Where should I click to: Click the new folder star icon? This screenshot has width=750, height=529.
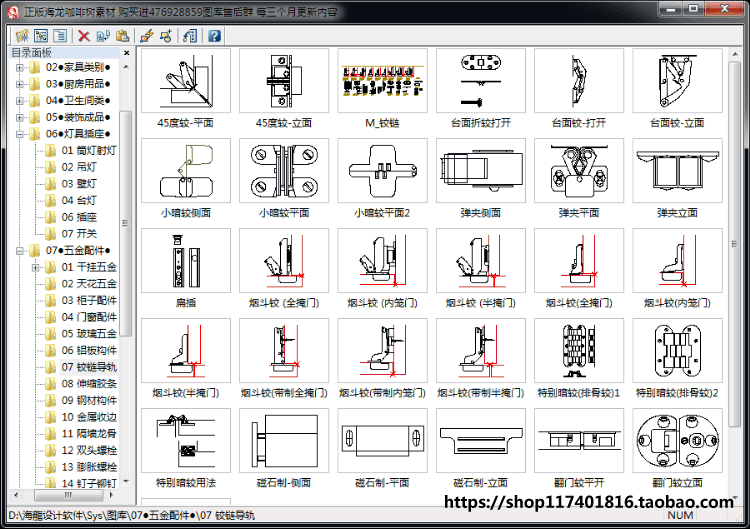tap(22, 36)
